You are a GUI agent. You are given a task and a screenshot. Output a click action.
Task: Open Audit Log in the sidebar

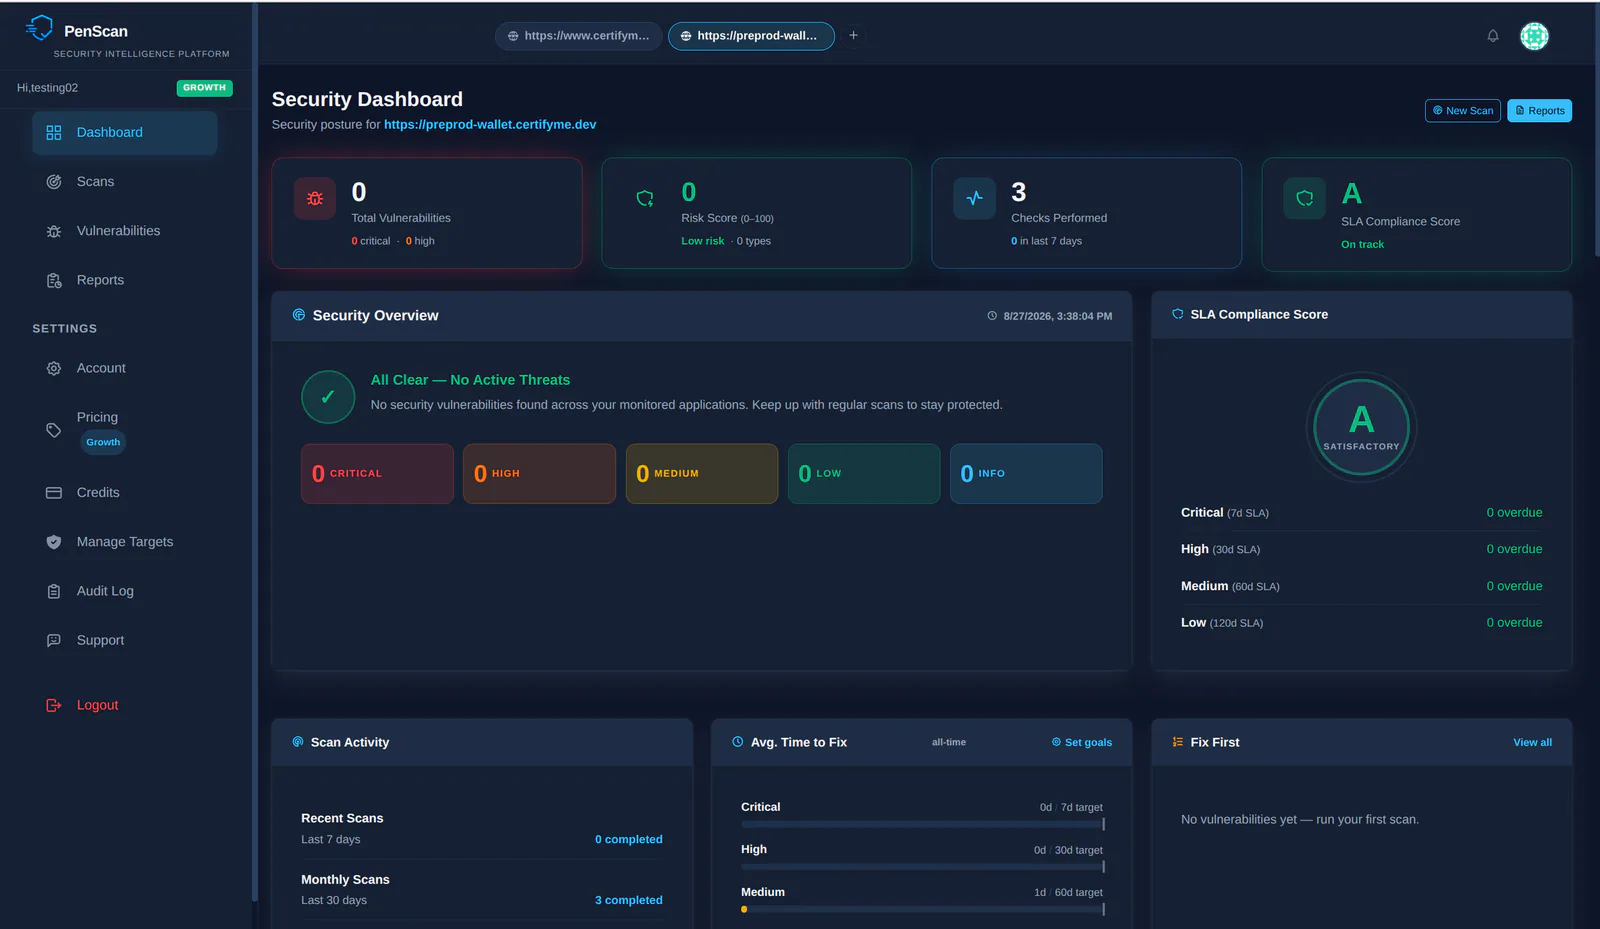[x=125, y=592]
